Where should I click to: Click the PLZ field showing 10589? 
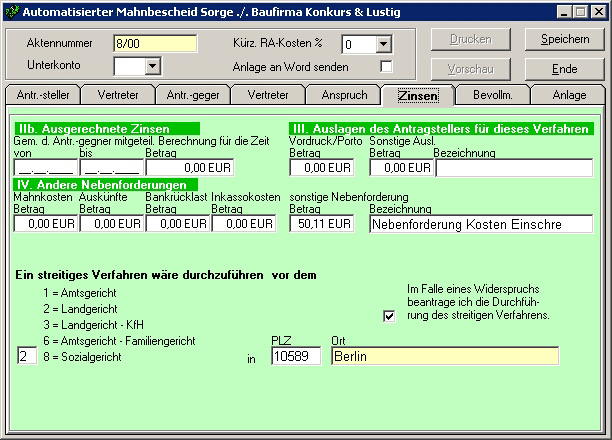296,356
